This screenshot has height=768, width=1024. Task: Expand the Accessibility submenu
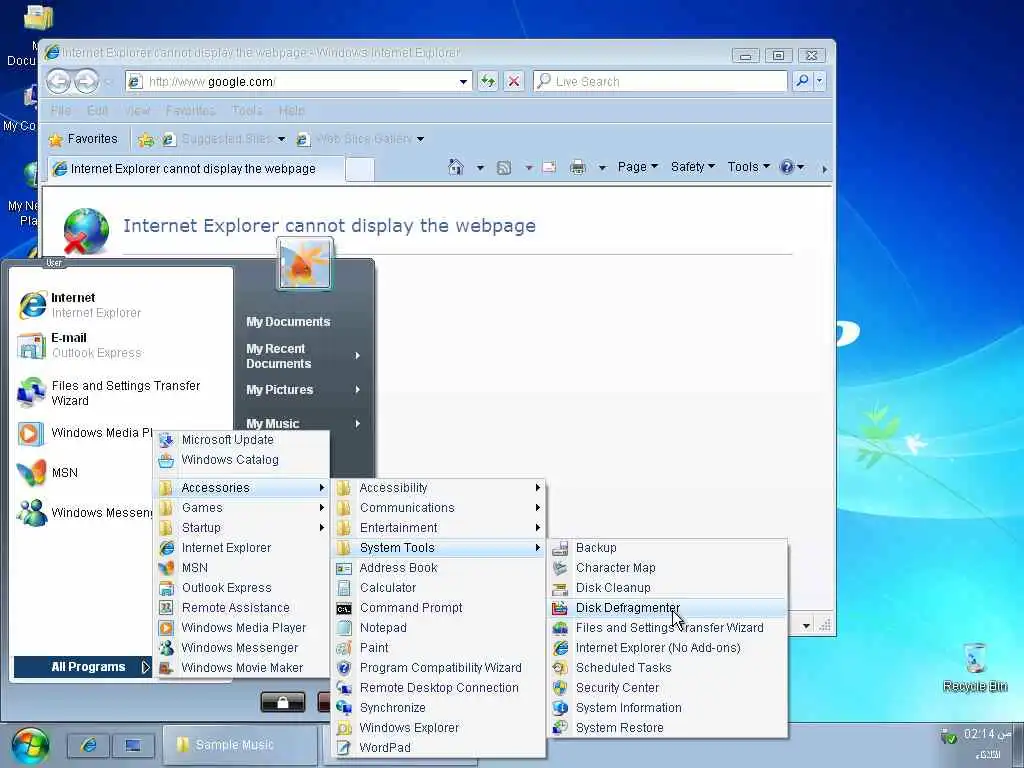click(x=440, y=487)
